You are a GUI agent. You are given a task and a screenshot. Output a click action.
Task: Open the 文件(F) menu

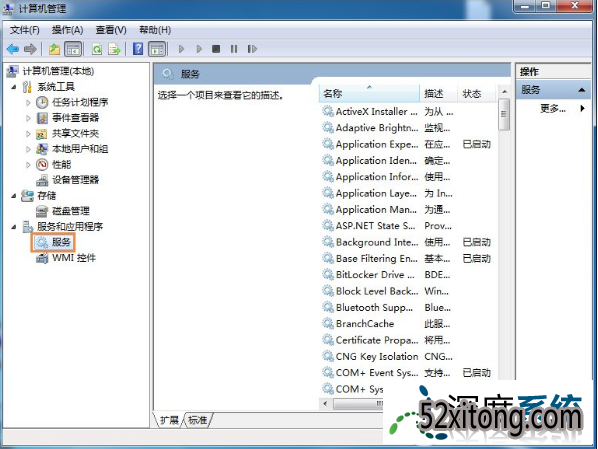pyautogui.click(x=25, y=30)
